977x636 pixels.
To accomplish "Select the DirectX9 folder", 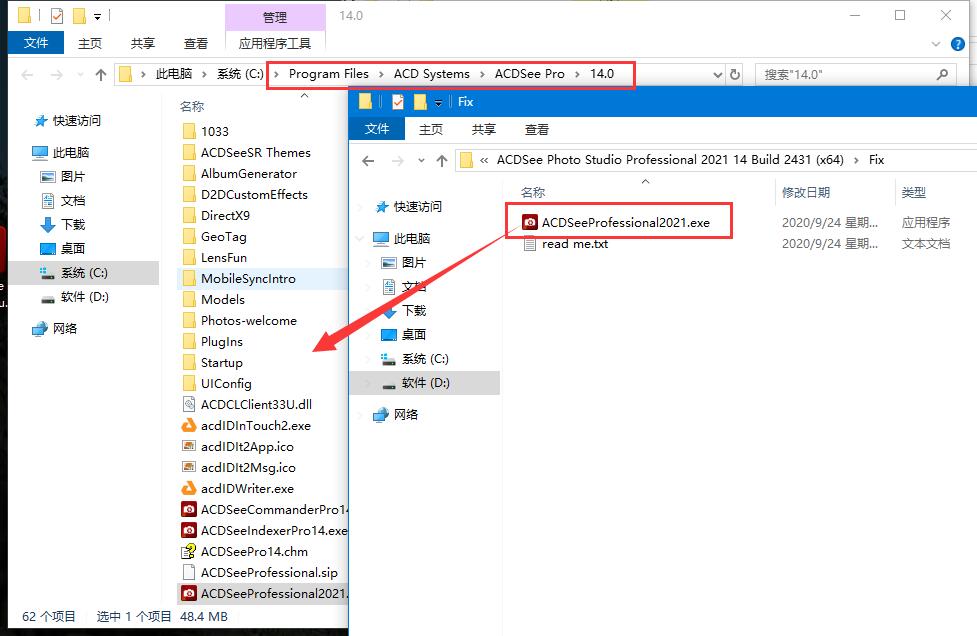I will [216, 216].
